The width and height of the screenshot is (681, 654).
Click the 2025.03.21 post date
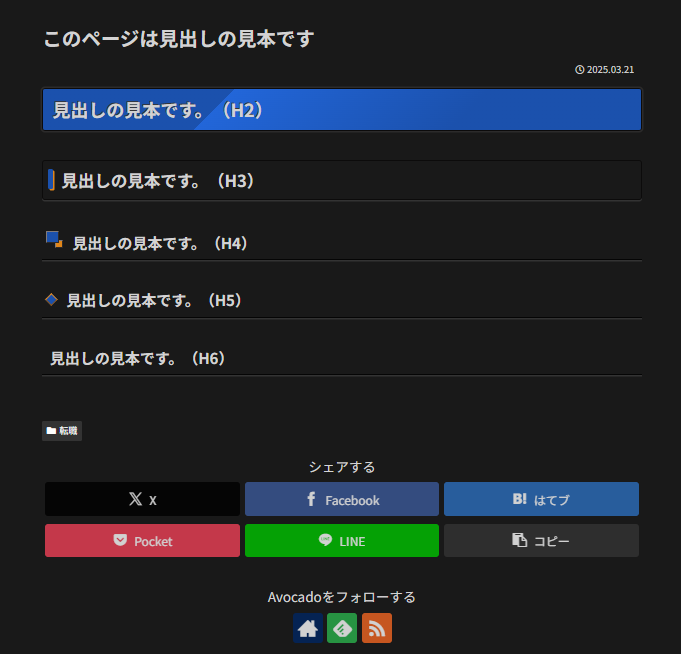pyautogui.click(x=610, y=70)
